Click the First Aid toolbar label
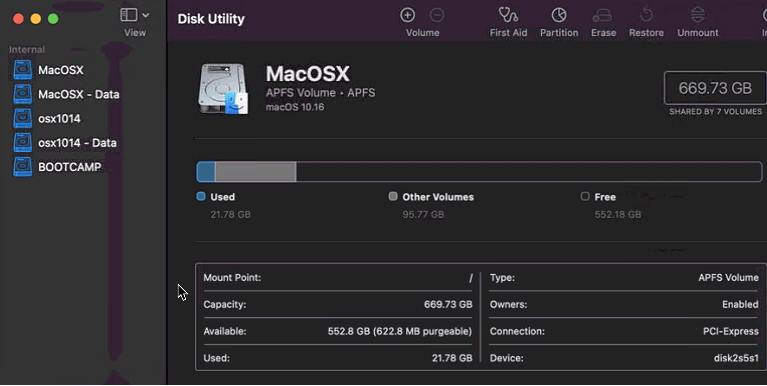Image resolution: width=767 pixels, height=386 pixels. [x=508, y=33]
